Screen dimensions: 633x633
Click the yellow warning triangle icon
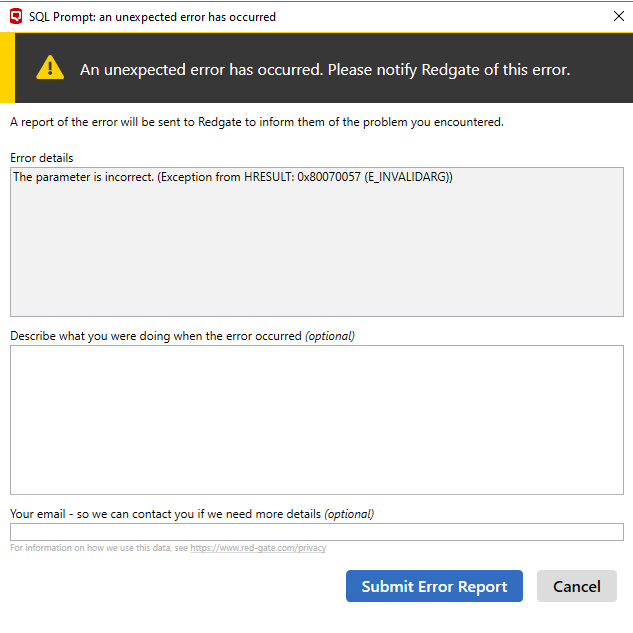click(50, 68)
